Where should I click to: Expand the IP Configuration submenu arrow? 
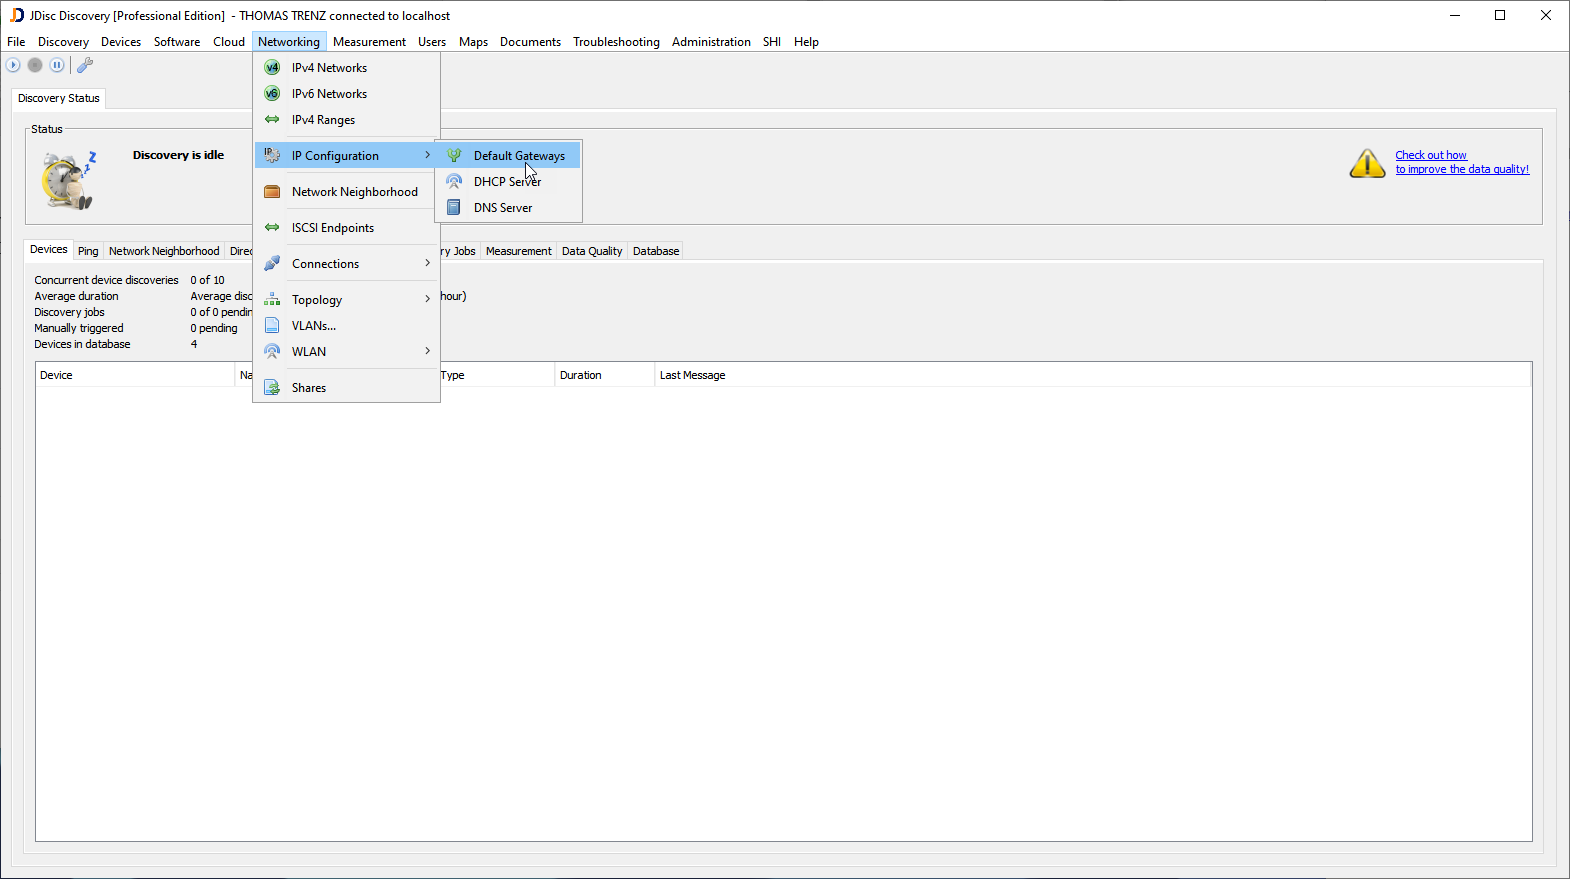(x=427, y=155)
